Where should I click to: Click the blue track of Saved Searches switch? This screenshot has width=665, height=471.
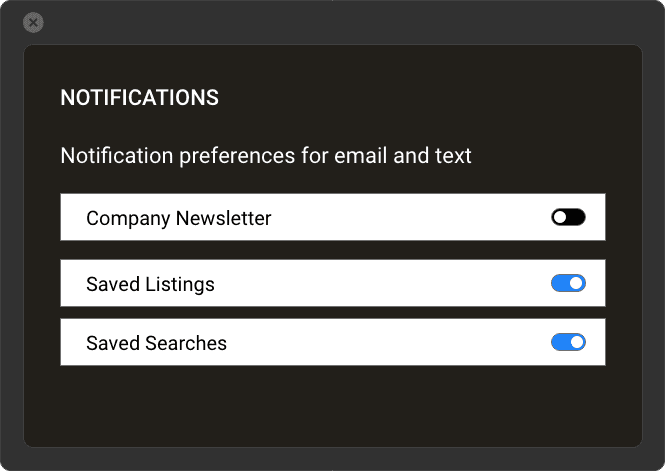pyautogui.click(x=560, y=343)
